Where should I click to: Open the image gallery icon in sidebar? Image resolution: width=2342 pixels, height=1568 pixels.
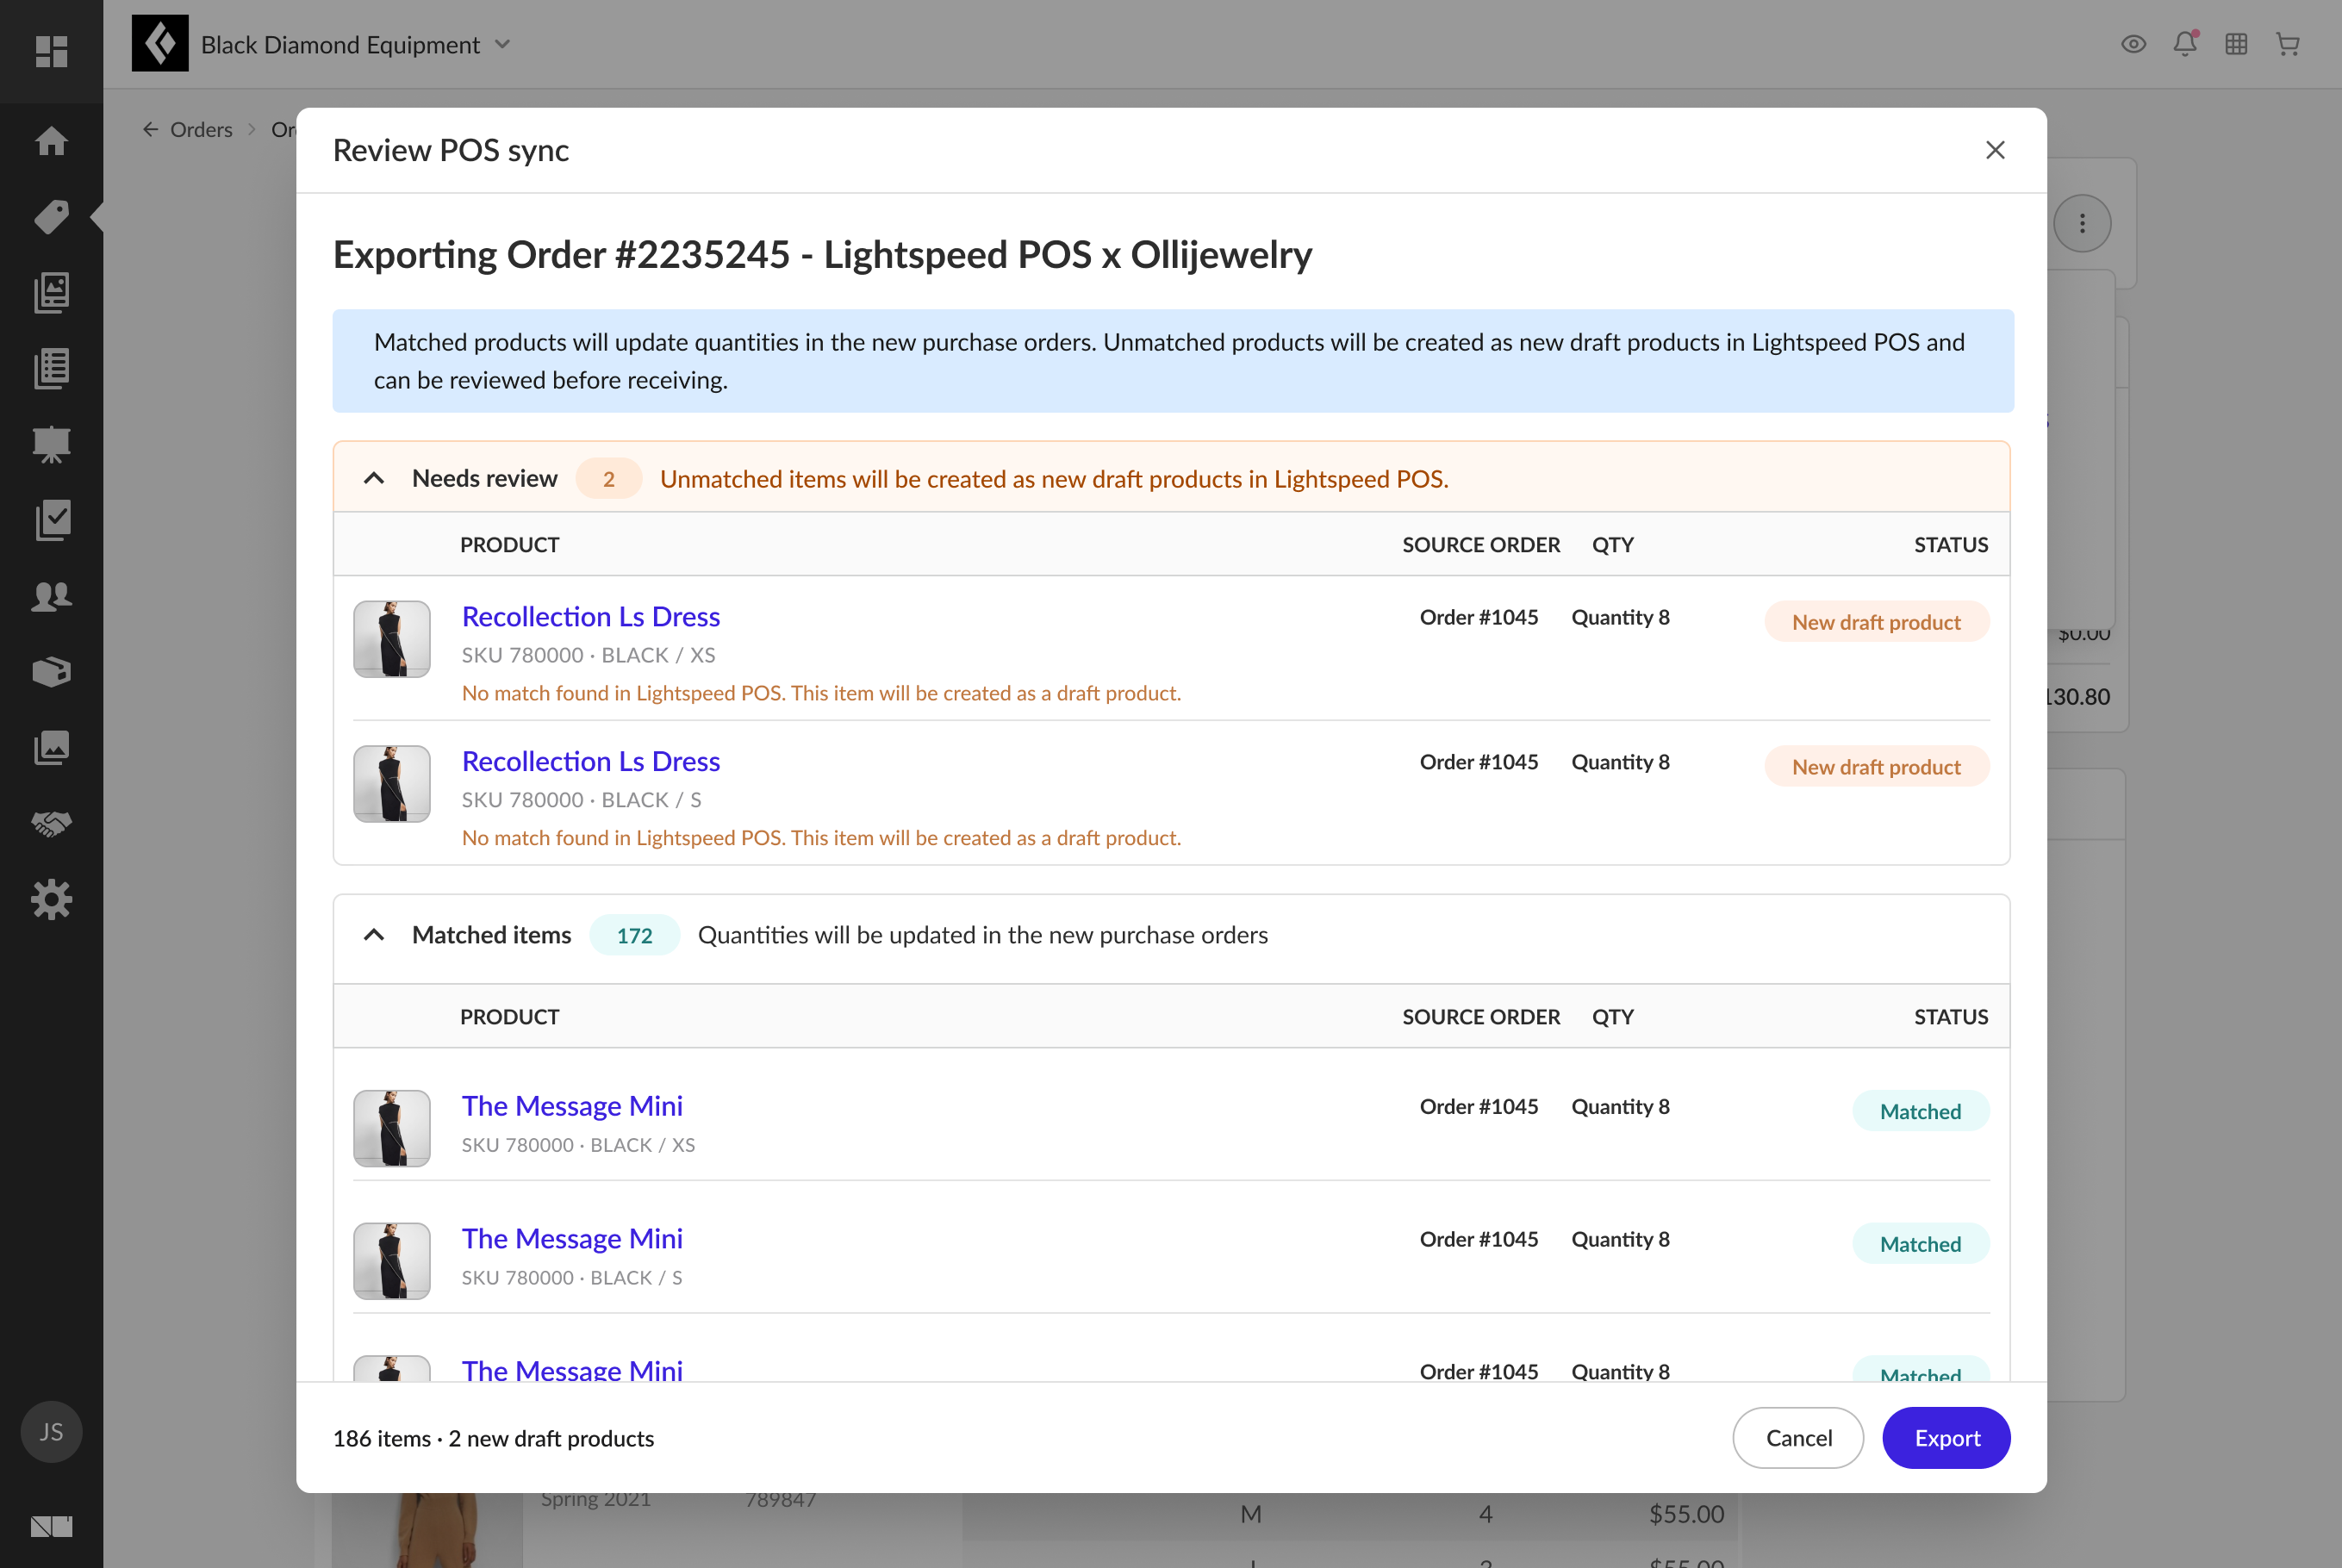click(x=51, y=747)
